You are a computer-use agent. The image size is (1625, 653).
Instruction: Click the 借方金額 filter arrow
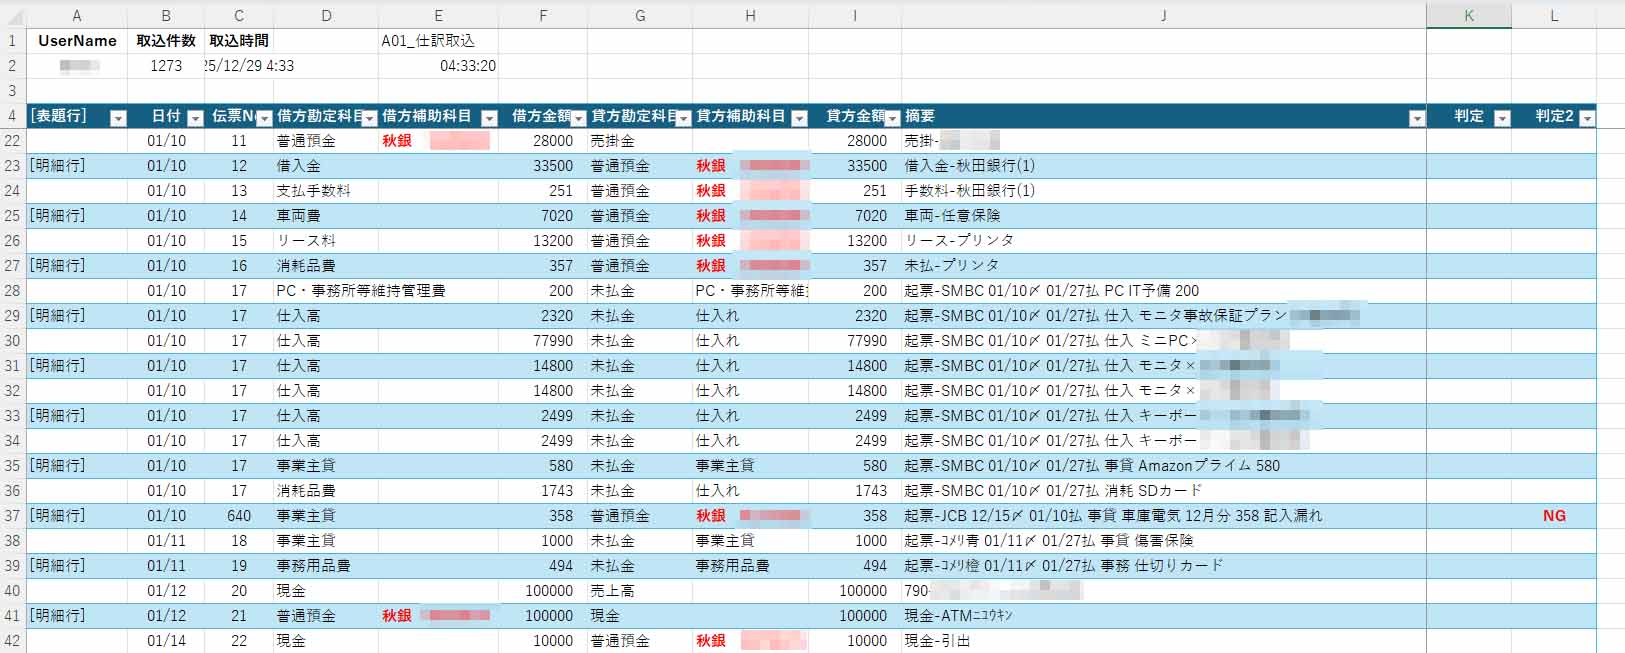579,118
